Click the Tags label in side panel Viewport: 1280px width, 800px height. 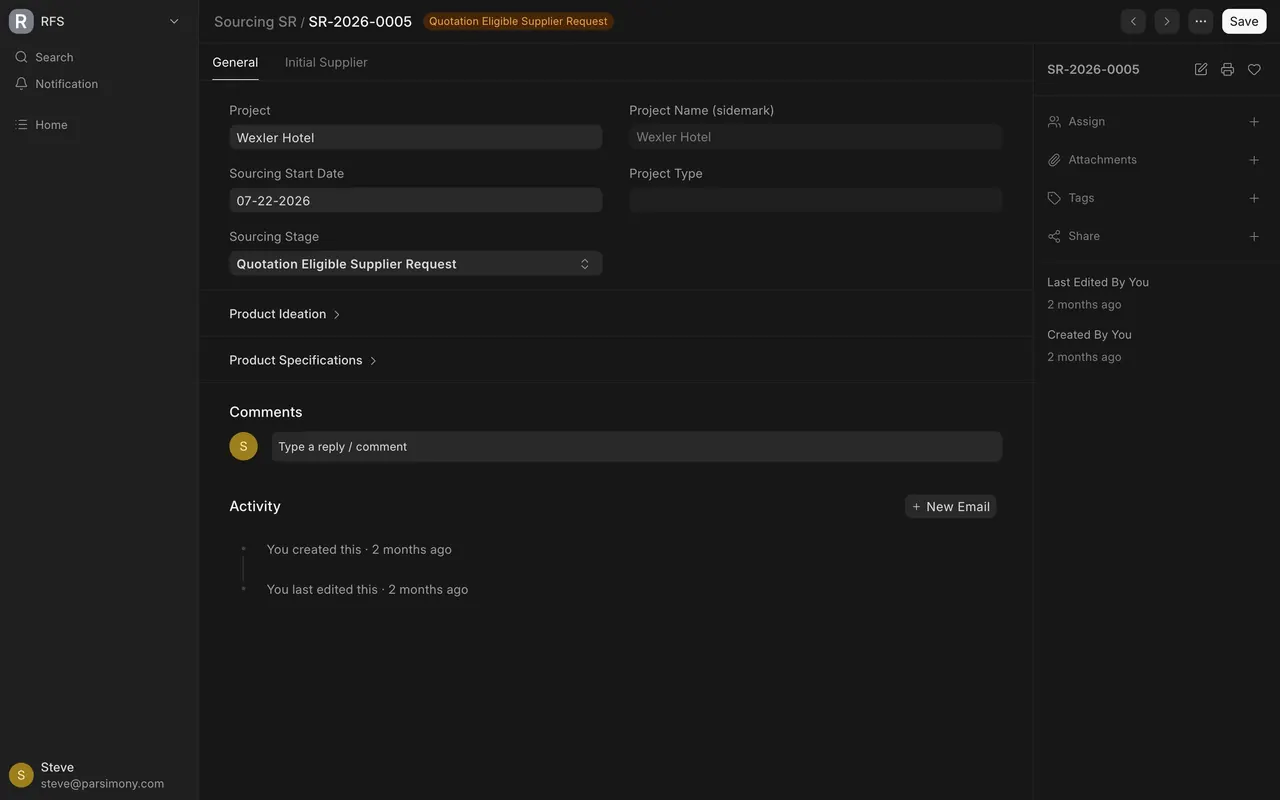click(1081, 198)
